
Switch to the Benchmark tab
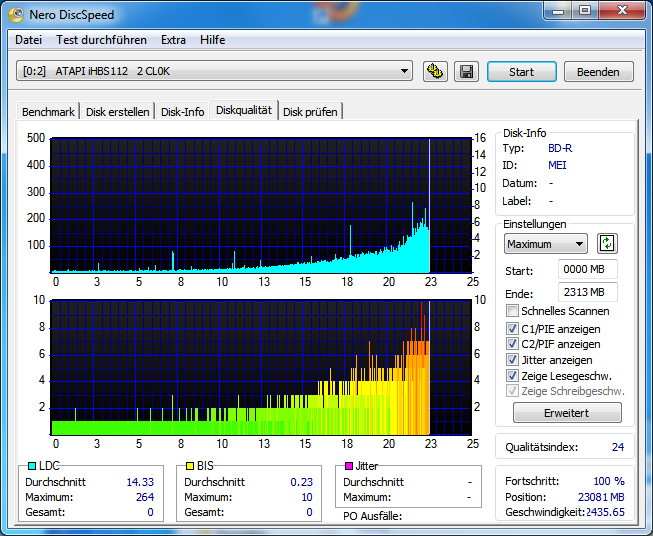coord(48,112)
